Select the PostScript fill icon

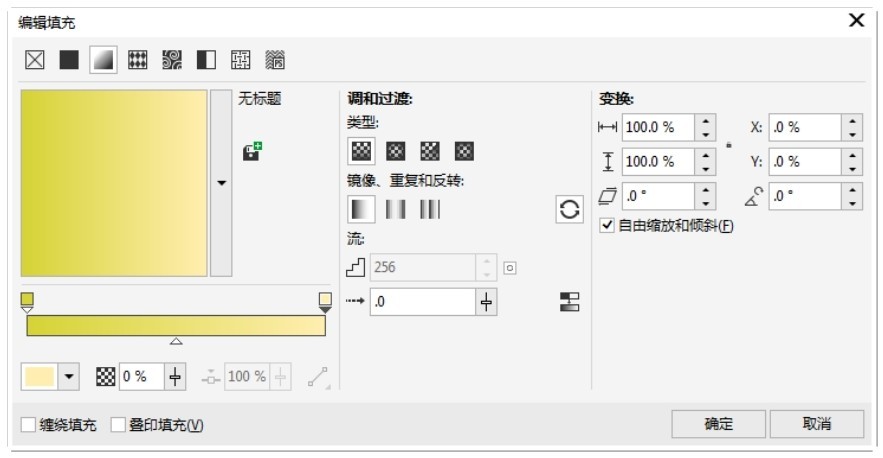[275, 59]
